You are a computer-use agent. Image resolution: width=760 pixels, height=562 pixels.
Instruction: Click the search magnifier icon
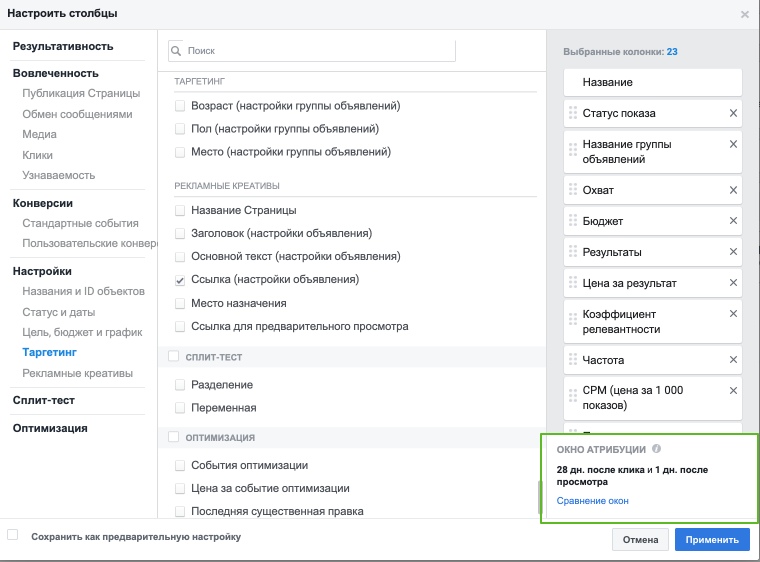(176, 50)
